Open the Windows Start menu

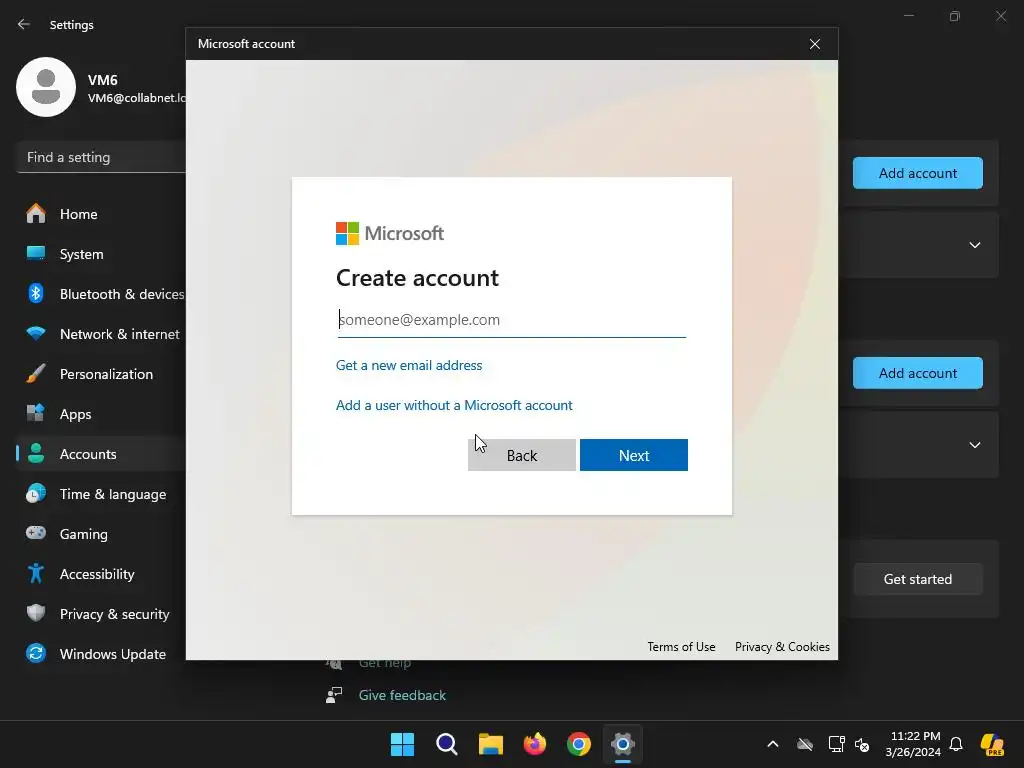click(402, 744)
